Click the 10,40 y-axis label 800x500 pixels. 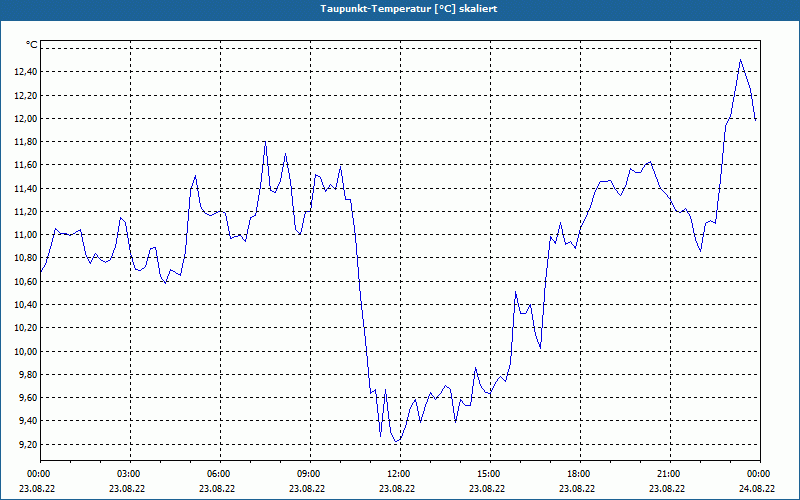coord(26,305)
